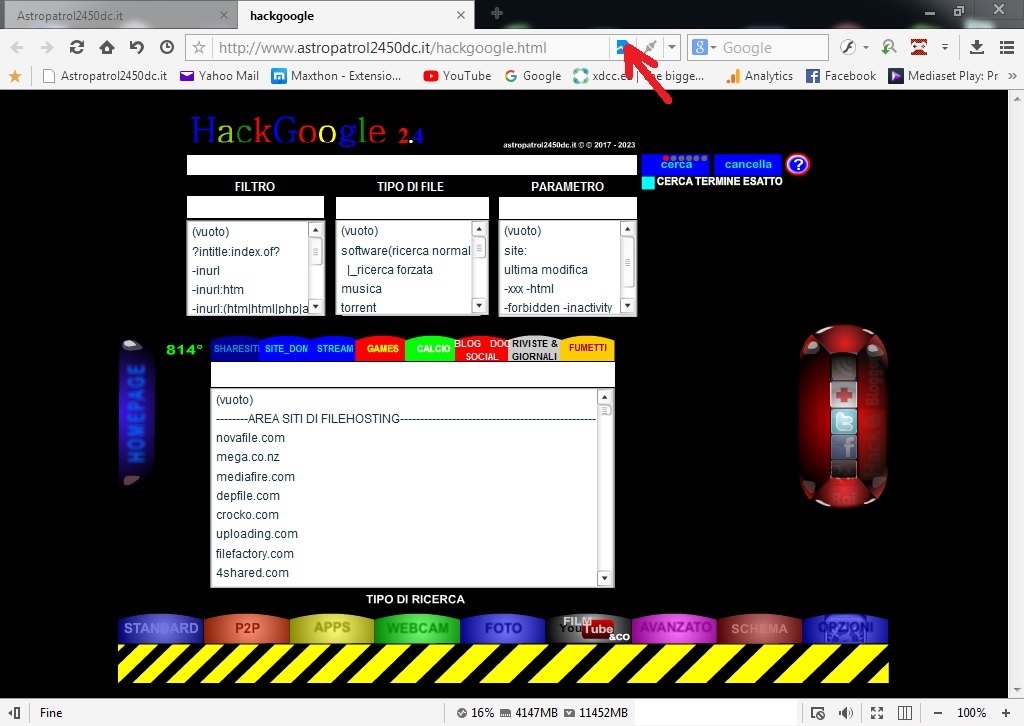Screen dimensions: 1024x726
Task: Open the Google search engine selector dropdown
Action: (x=704, y=47)
